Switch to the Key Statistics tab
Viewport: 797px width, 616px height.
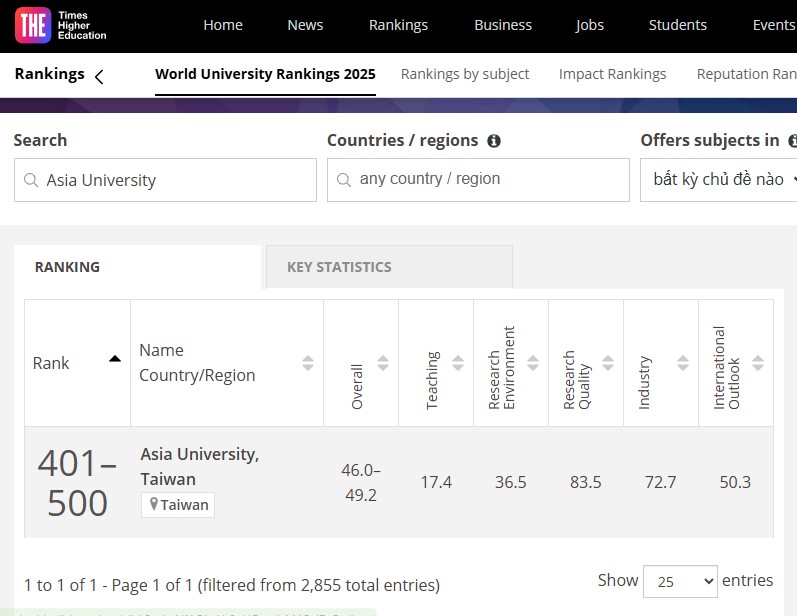[x=388, y=267]
